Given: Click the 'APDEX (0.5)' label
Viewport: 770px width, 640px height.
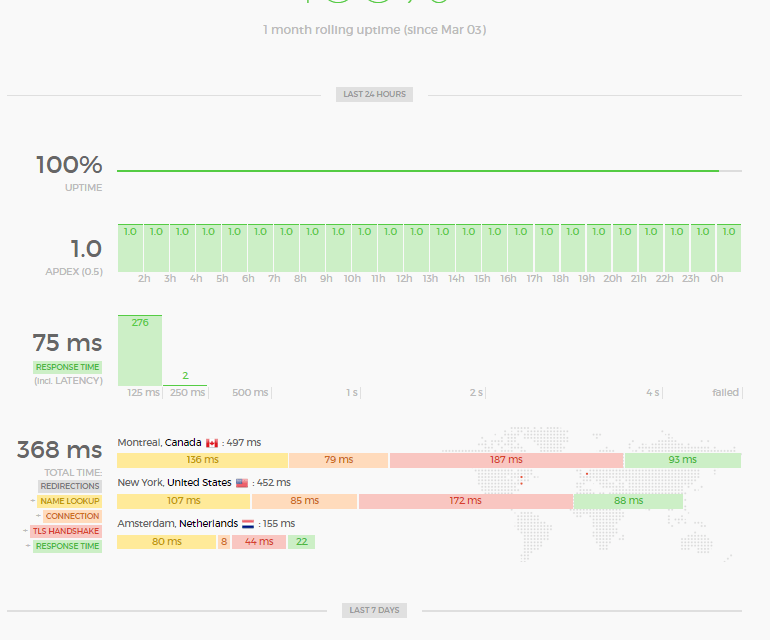Looking at the screenshot, I should coord(74,272).
